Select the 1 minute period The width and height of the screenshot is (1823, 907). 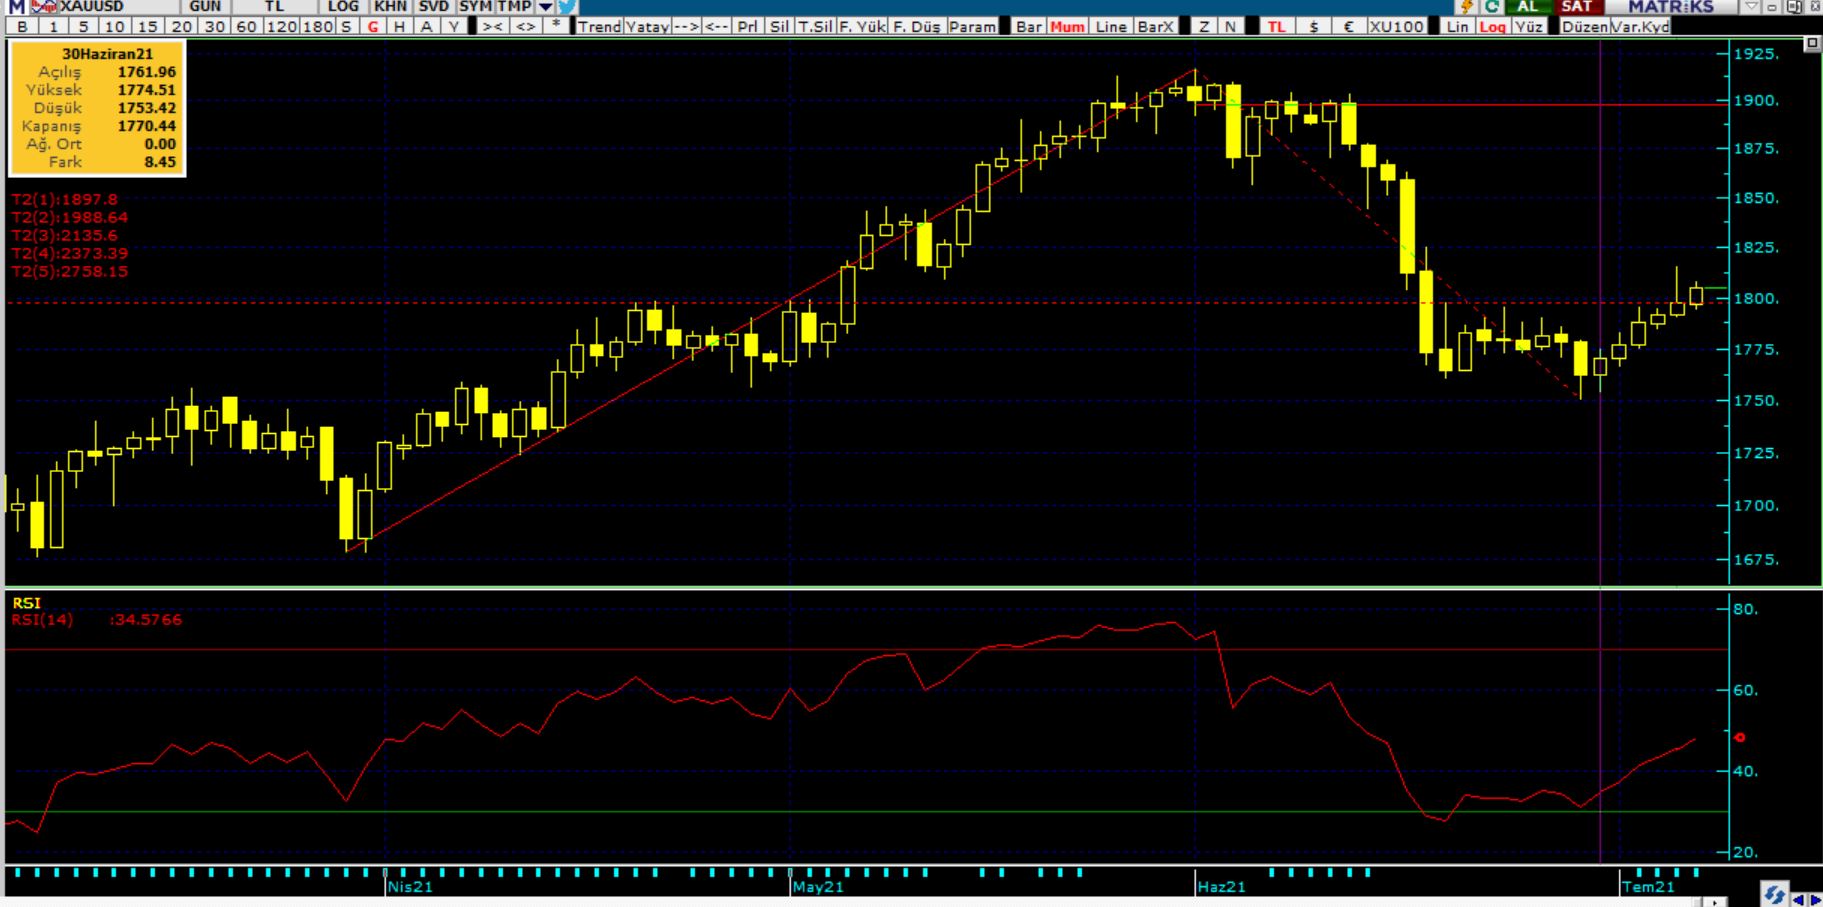point(54,27)
